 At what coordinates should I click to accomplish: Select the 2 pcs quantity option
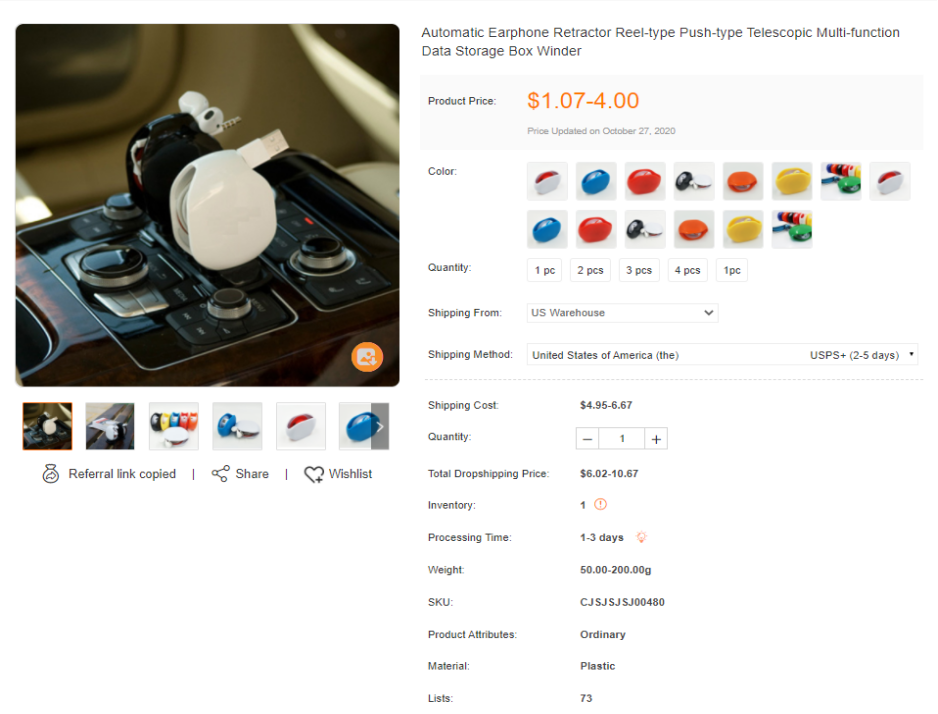coord(590,270)
